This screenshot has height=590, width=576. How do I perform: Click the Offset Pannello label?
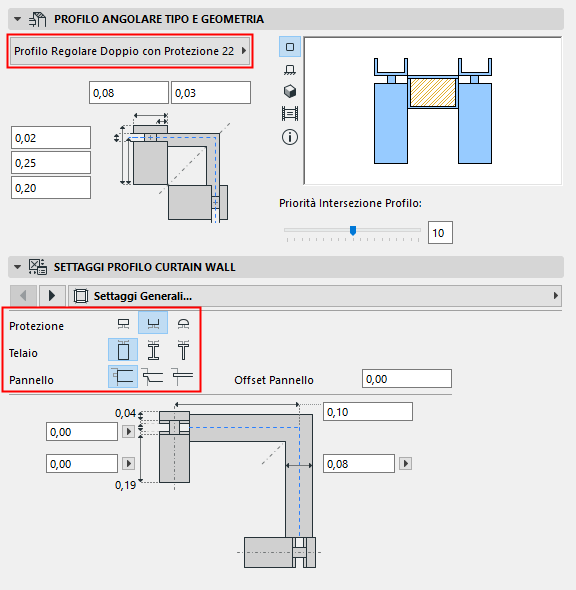[x=274, y=380]
